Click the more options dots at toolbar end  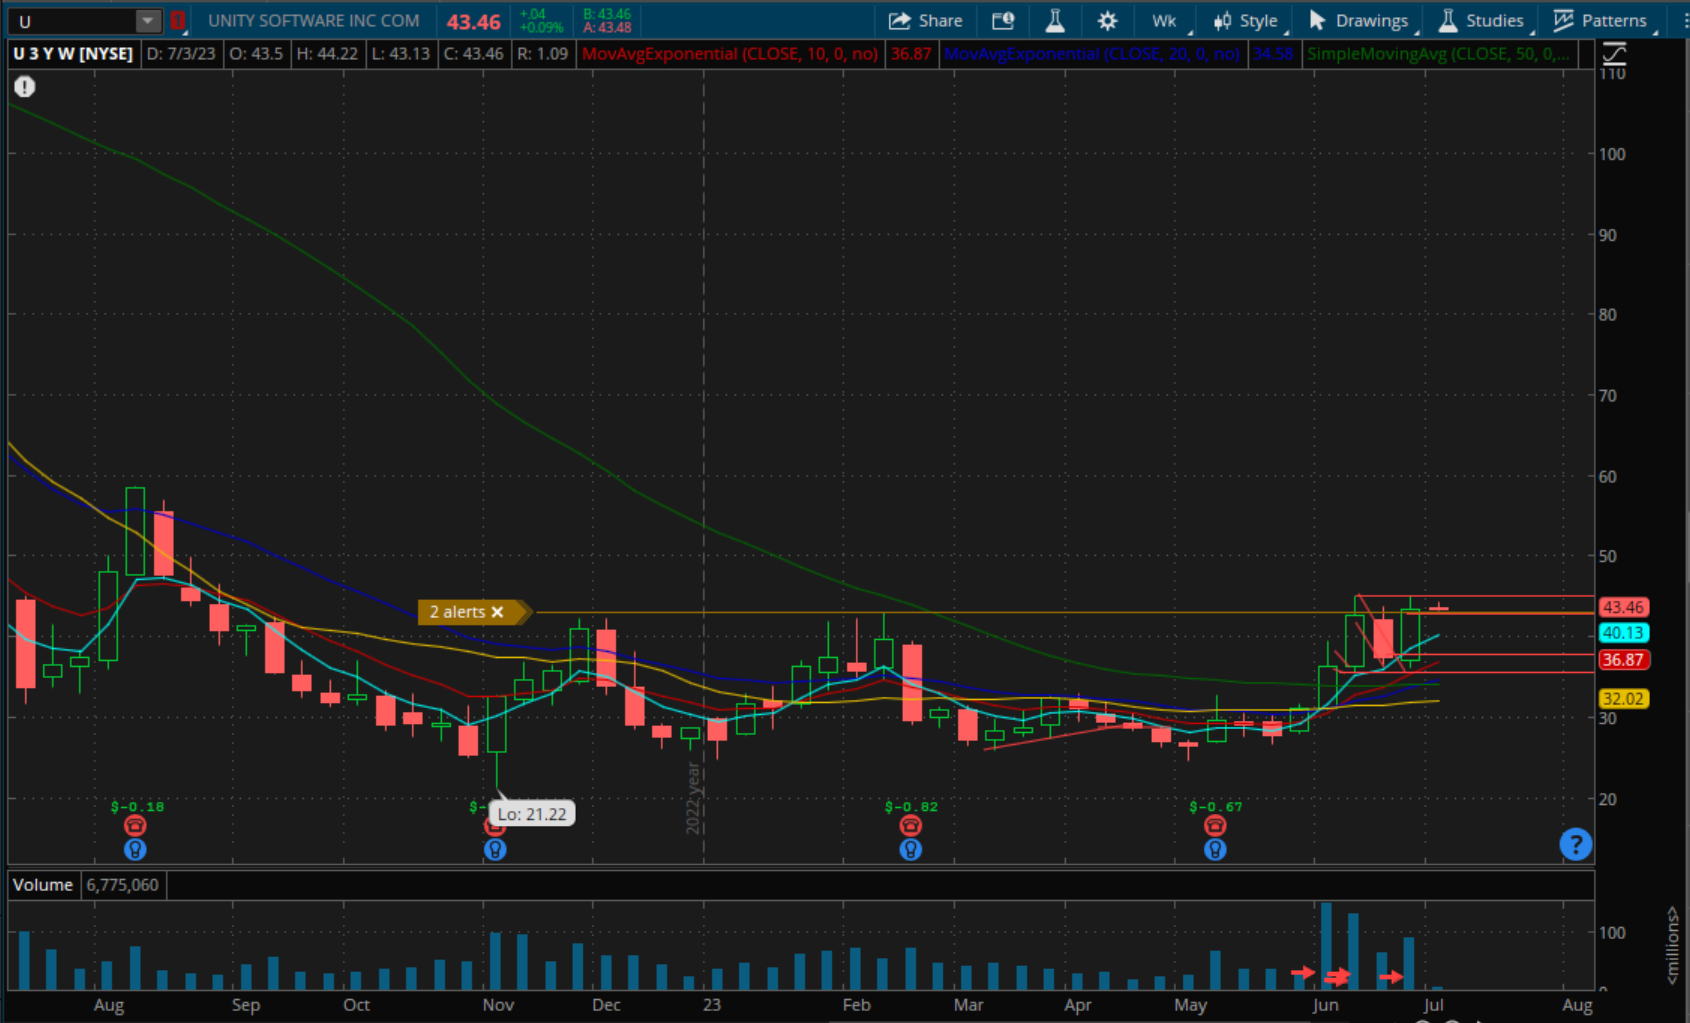(1685, 20)
